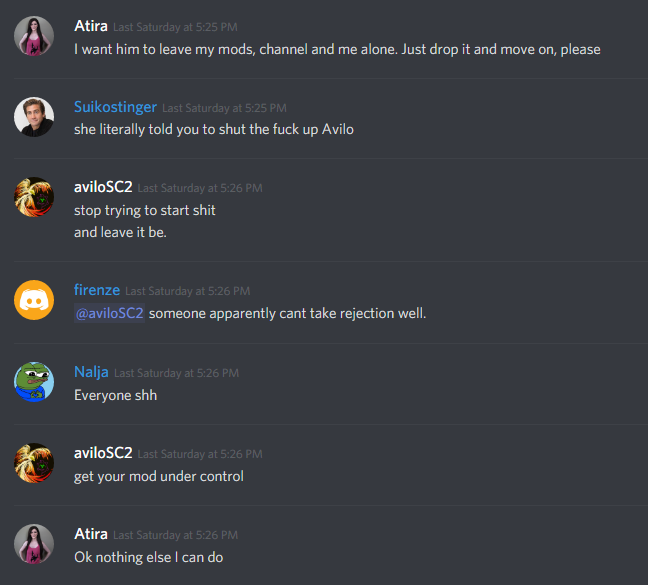Viewport: 648px width, 585px height.
Task: Click the aviloSC2 username above "get your mod under control"
Action: (x=103, y=453)
